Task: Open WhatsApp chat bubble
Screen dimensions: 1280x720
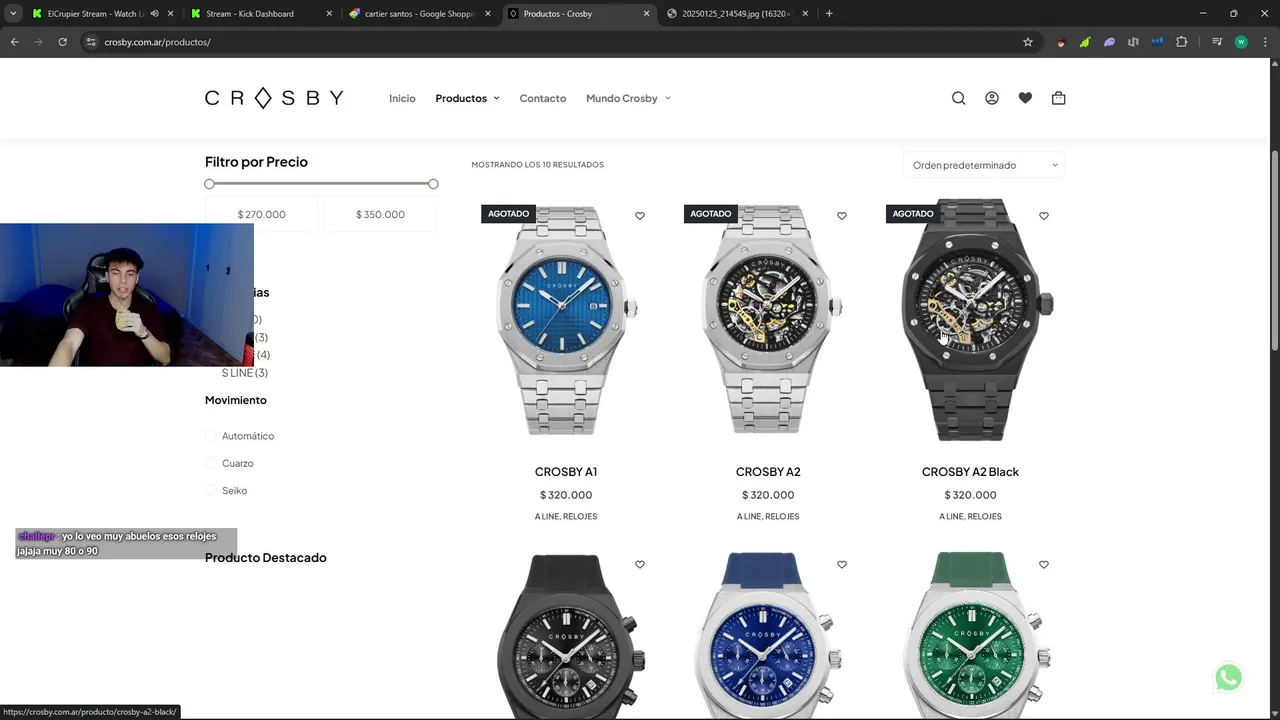Action: (x=1228, y=678)
